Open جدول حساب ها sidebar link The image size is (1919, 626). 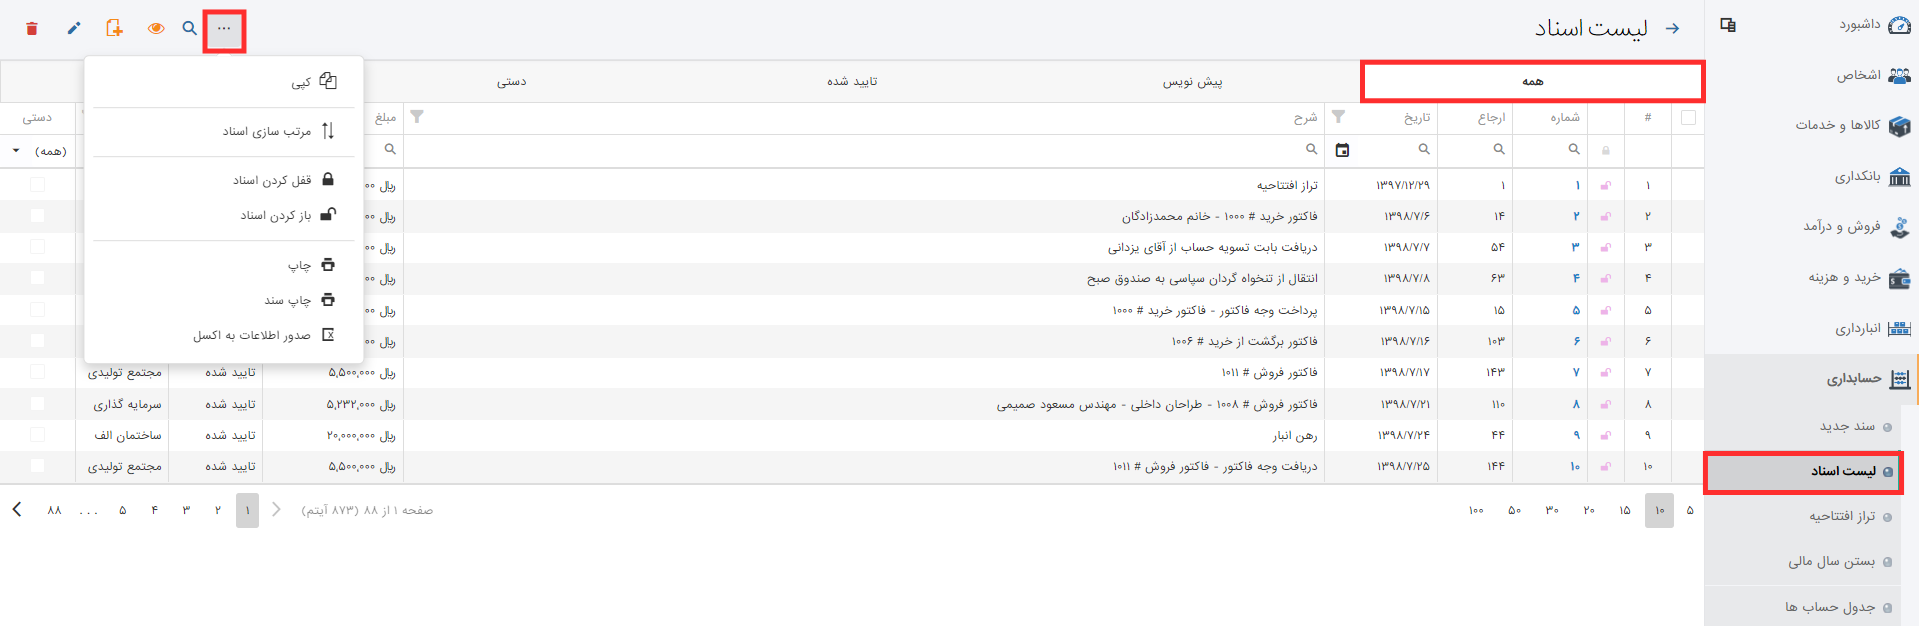(x=1830, y=607)
